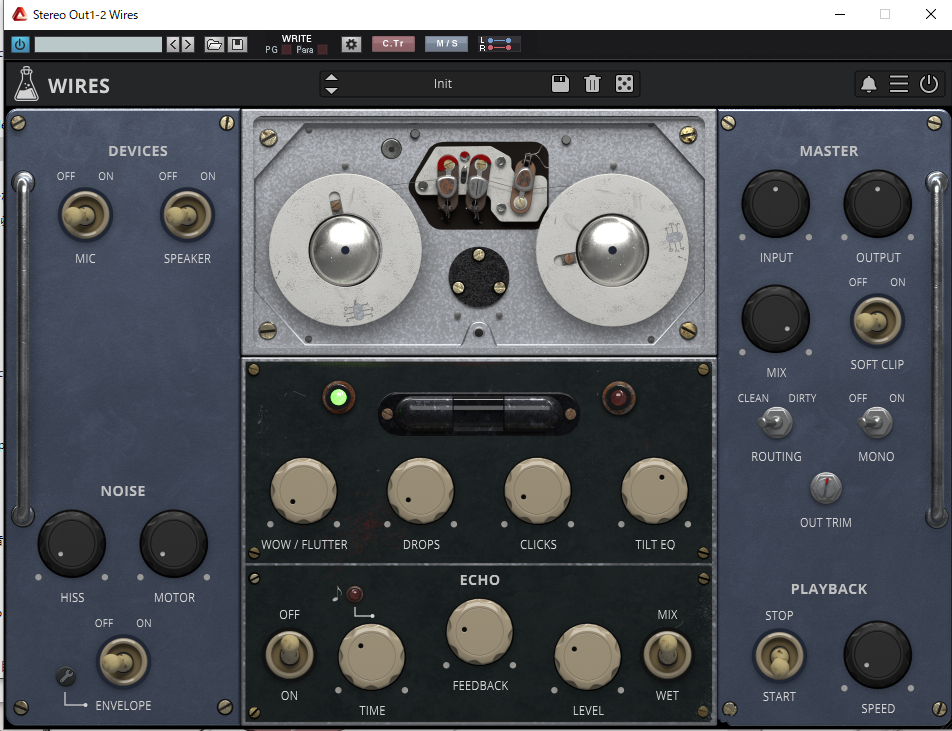Click the host preset name field
The width and height of the screenshot is (952, 731).
(98, 44)
